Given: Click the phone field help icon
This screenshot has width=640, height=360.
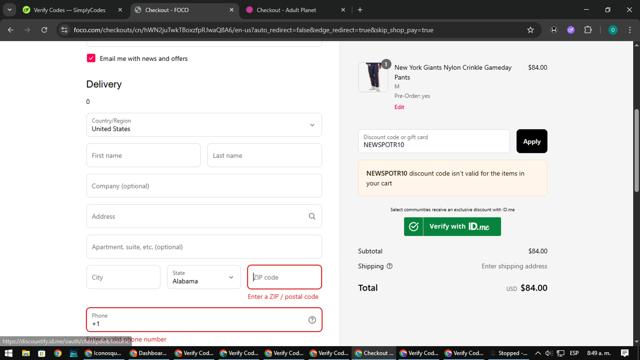Looking at the screenshot, I should click(312, 320).
